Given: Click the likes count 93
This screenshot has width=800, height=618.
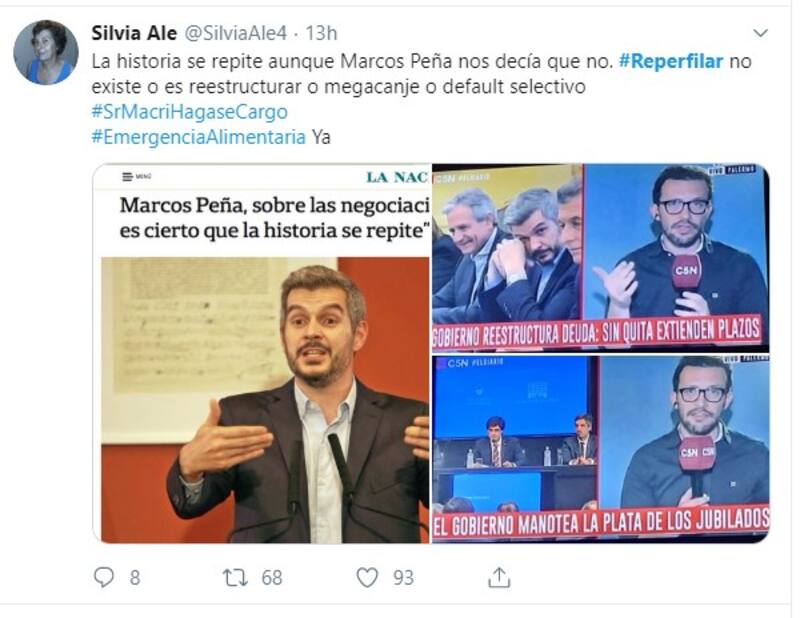Looking at the screenshot, I should [x=403, y=578].
